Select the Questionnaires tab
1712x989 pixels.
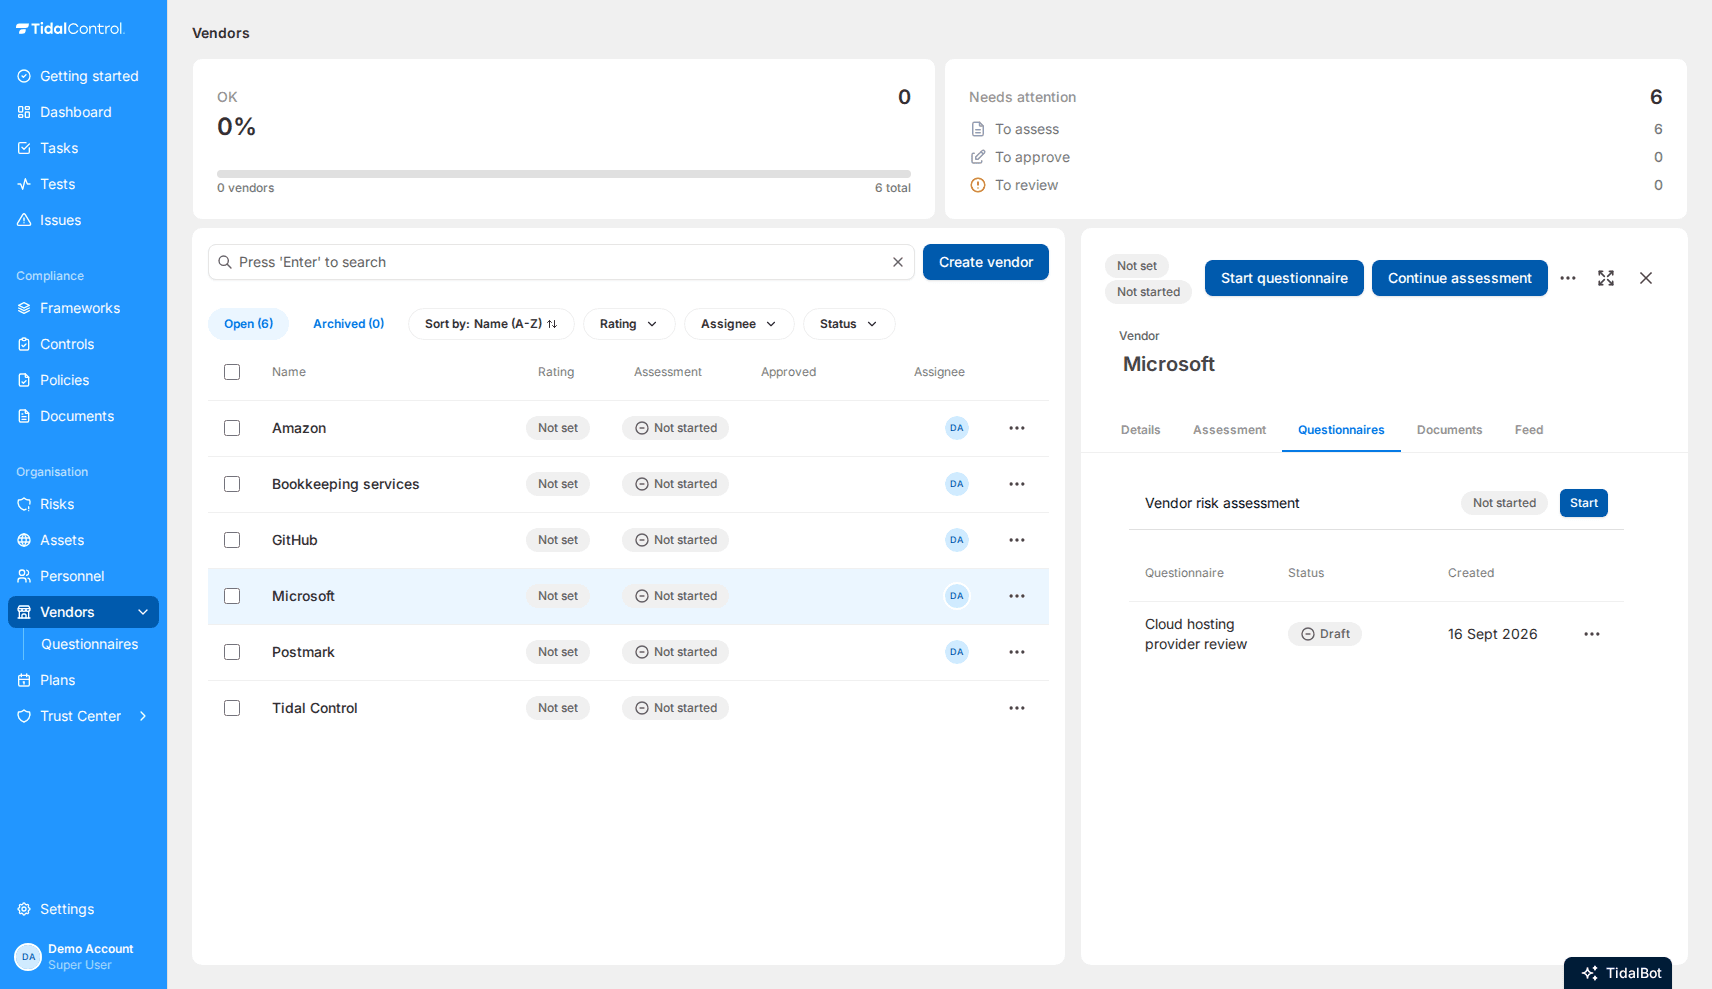pyautogui.click(x=1341, y=430)
